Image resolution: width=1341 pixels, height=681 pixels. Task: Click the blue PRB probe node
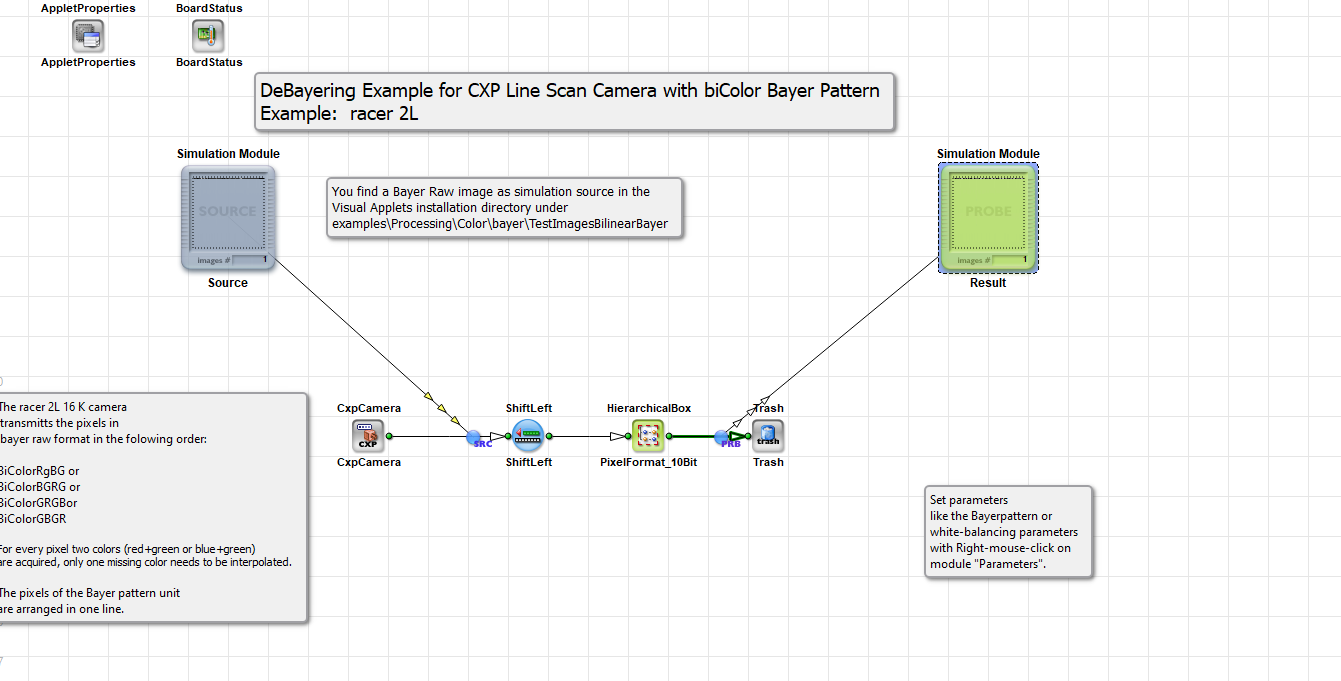tap(723, 437)
